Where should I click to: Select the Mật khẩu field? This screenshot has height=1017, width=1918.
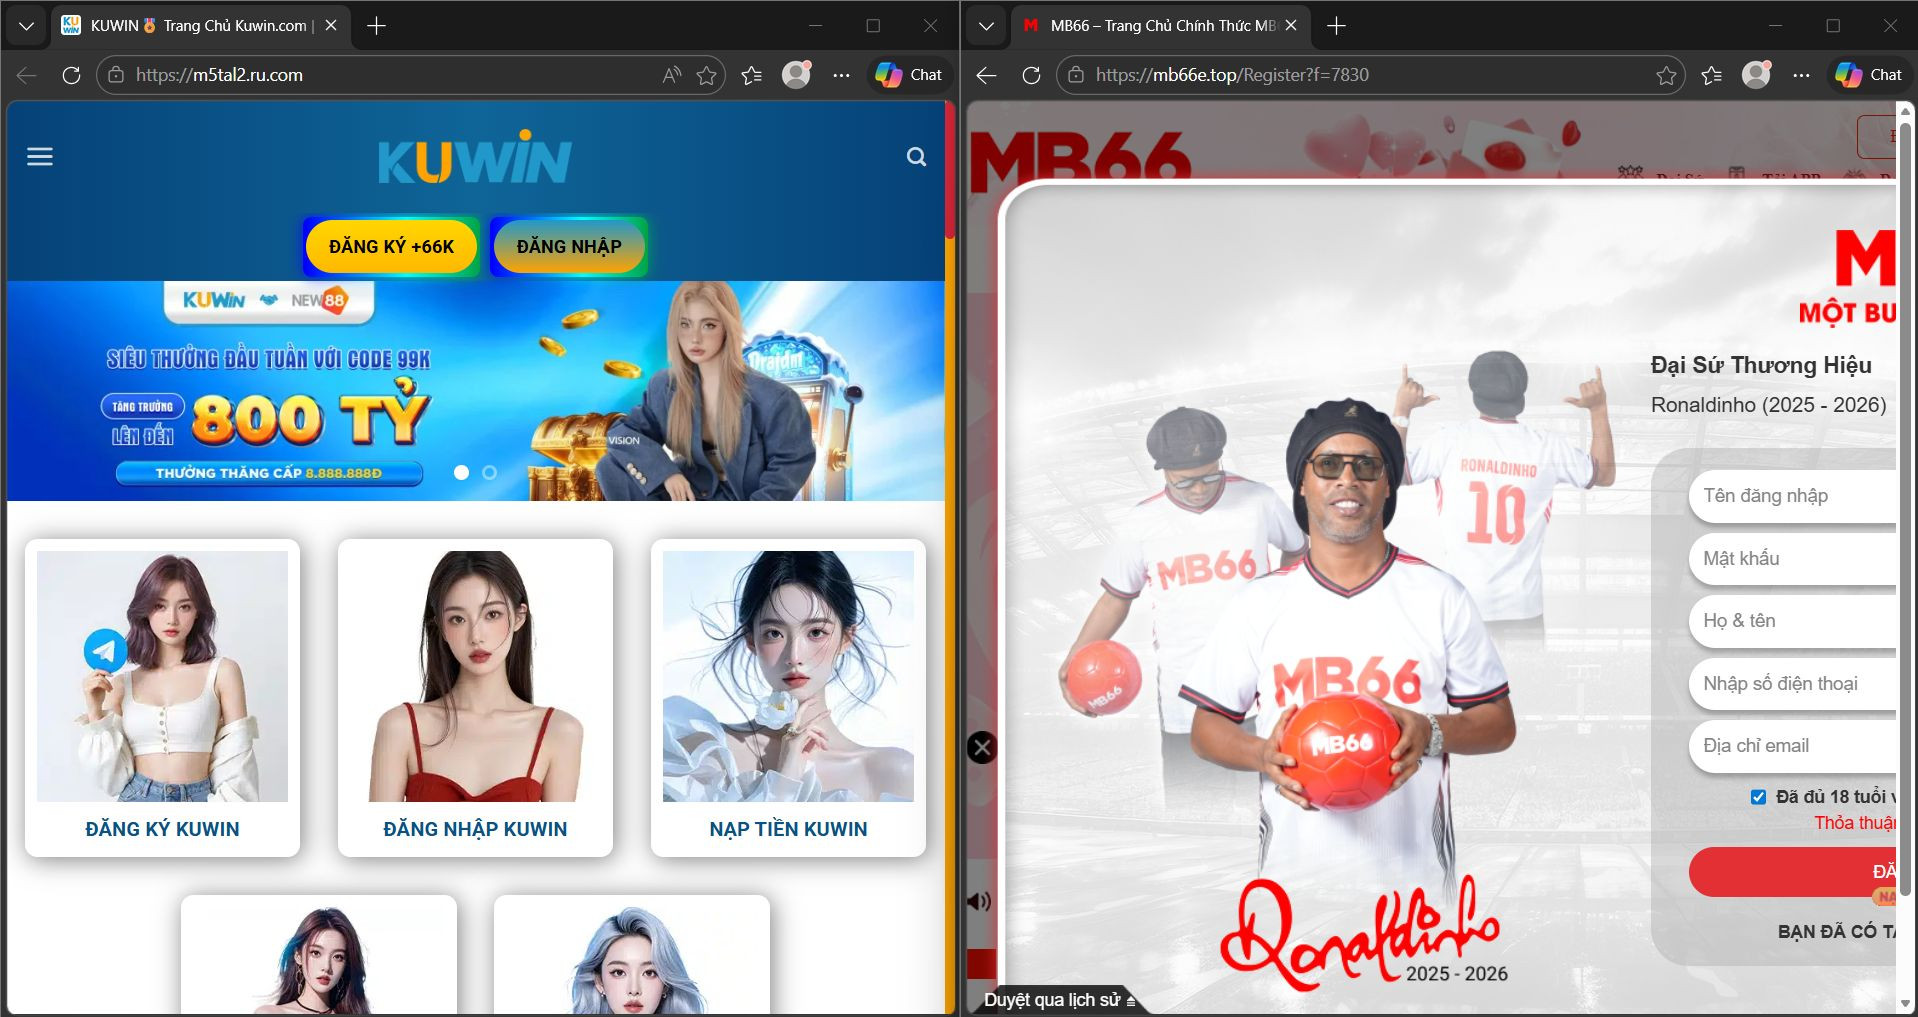1793,558
